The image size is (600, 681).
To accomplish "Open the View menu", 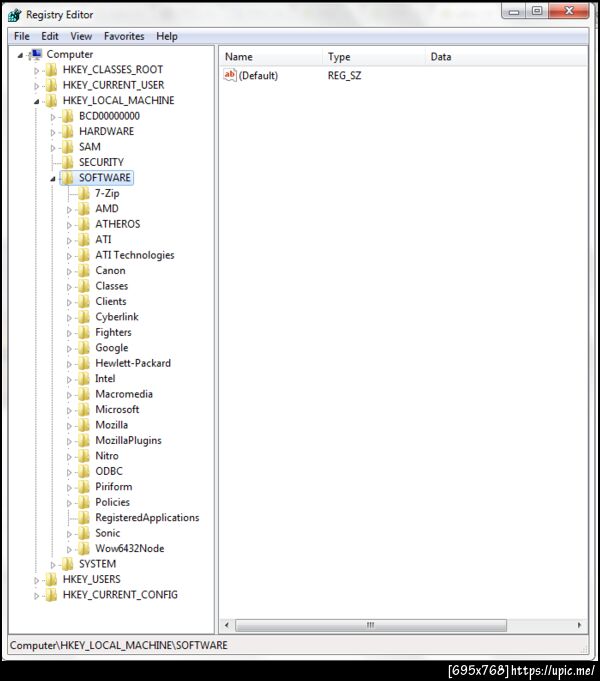I will click(81, 36).
